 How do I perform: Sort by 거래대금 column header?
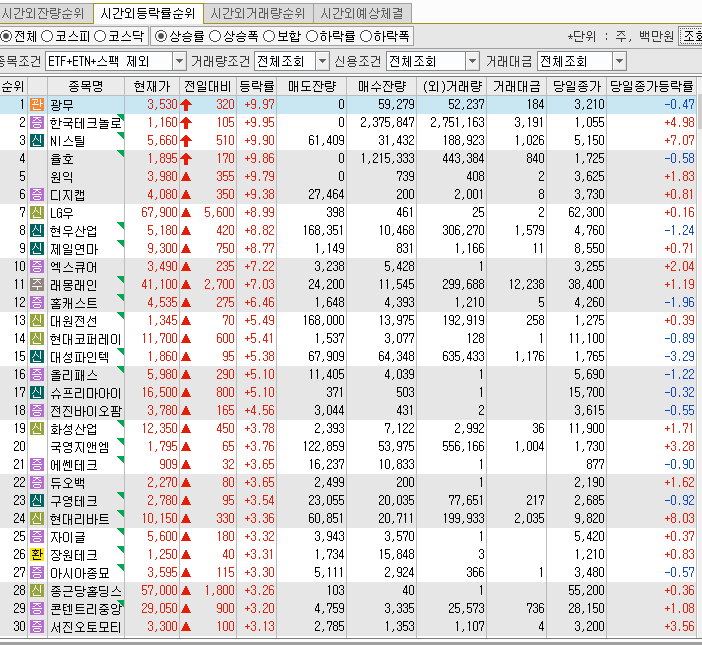(x=517, y=86)
